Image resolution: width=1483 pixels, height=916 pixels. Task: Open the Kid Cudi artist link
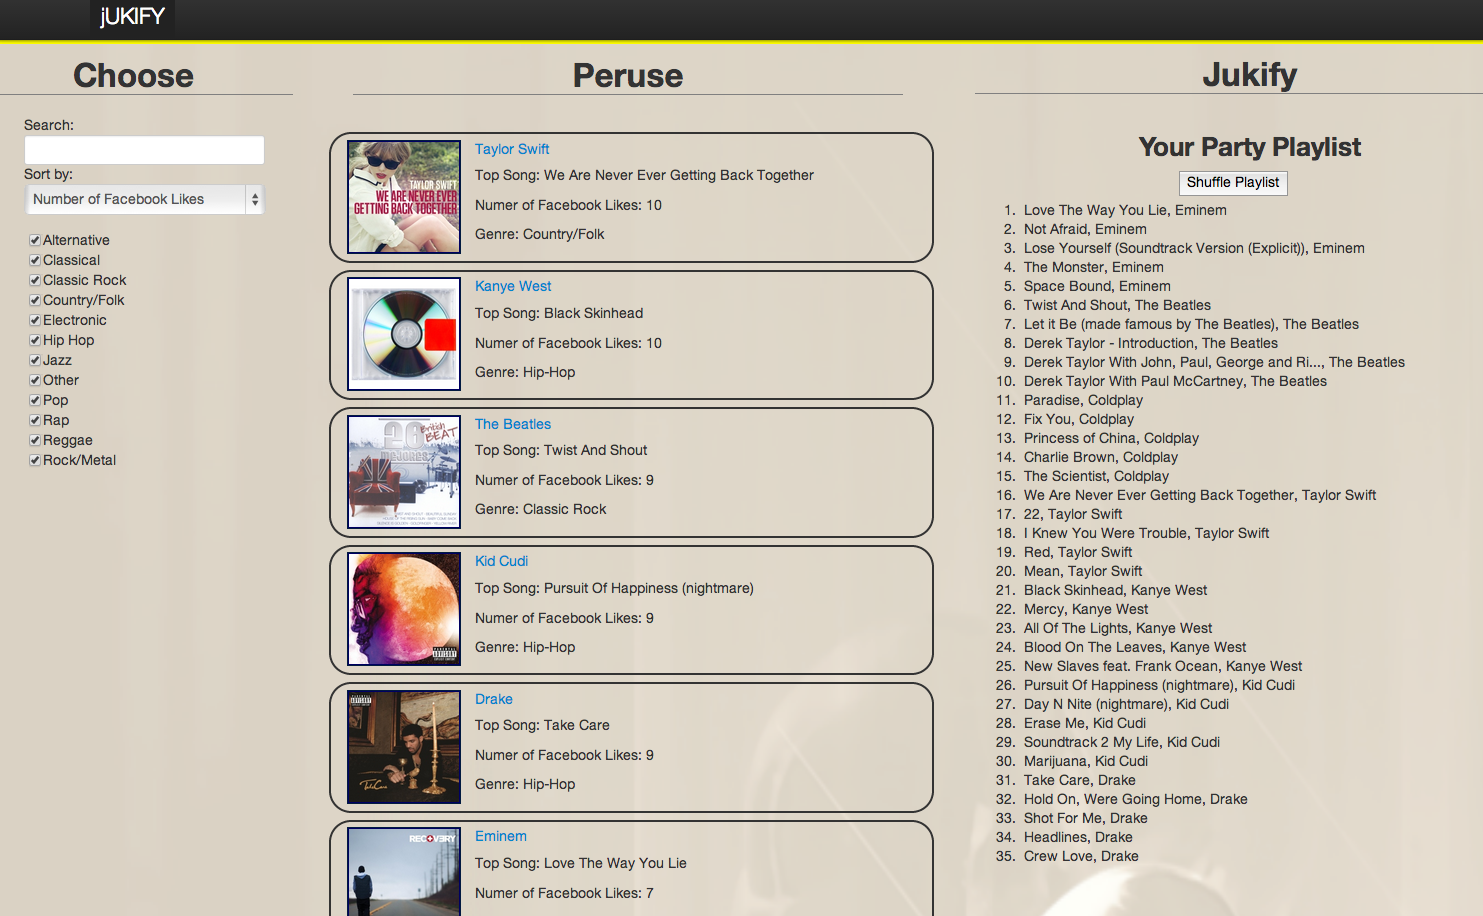[501, 561]
